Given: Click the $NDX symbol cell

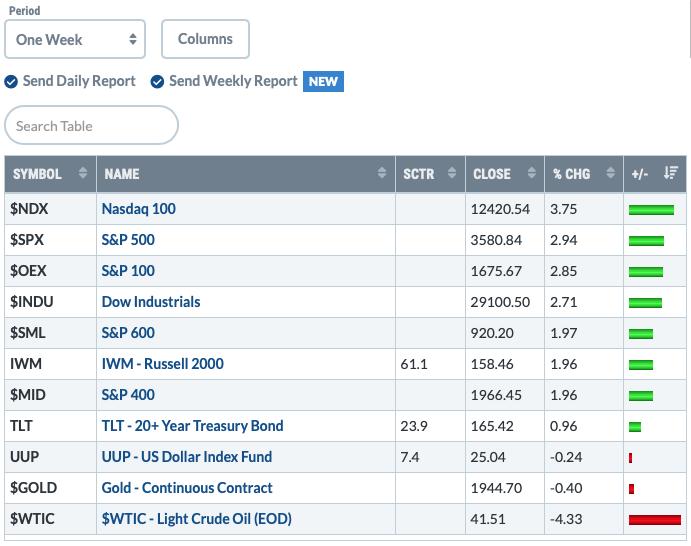Looking at the screenshot, I should point(50,208).
